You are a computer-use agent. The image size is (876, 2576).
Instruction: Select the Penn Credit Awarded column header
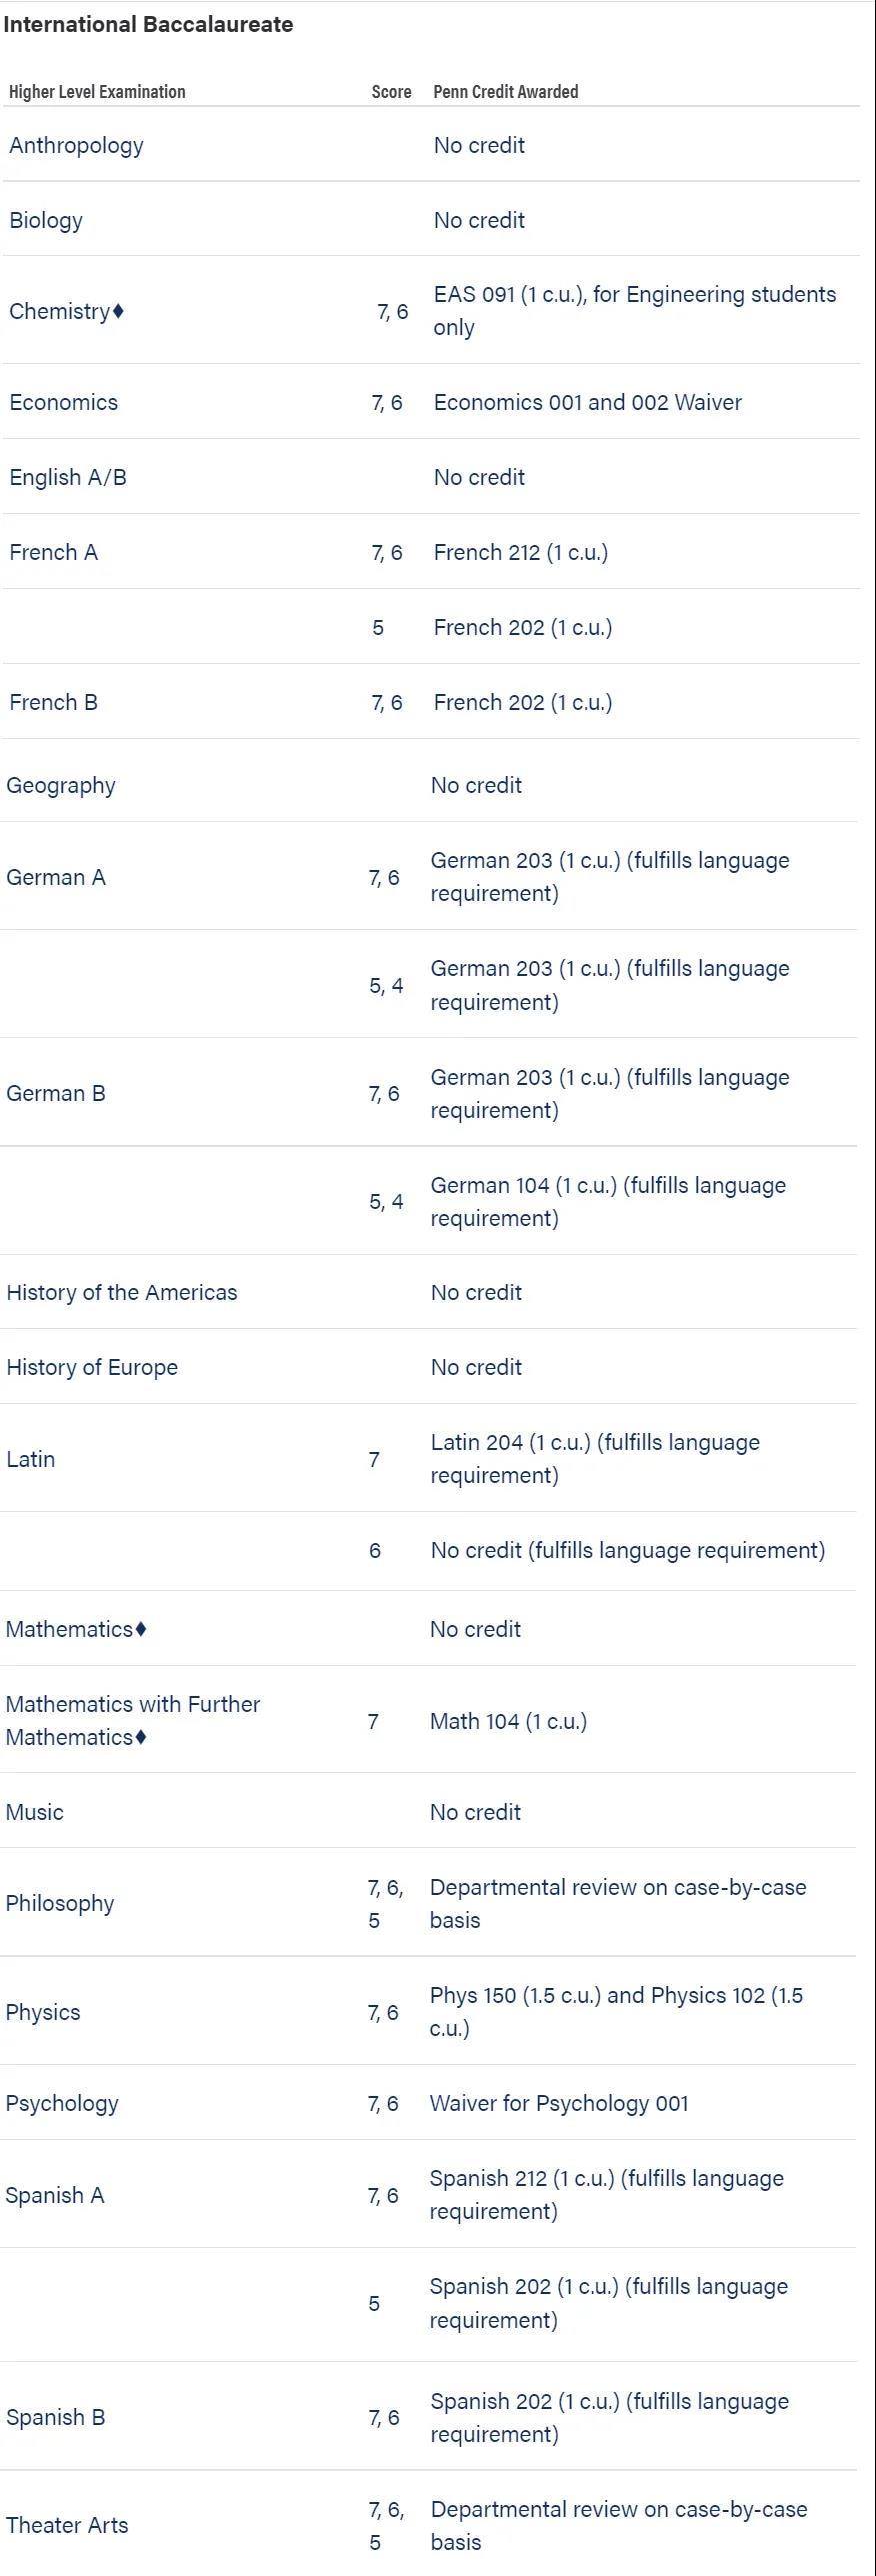505,92
